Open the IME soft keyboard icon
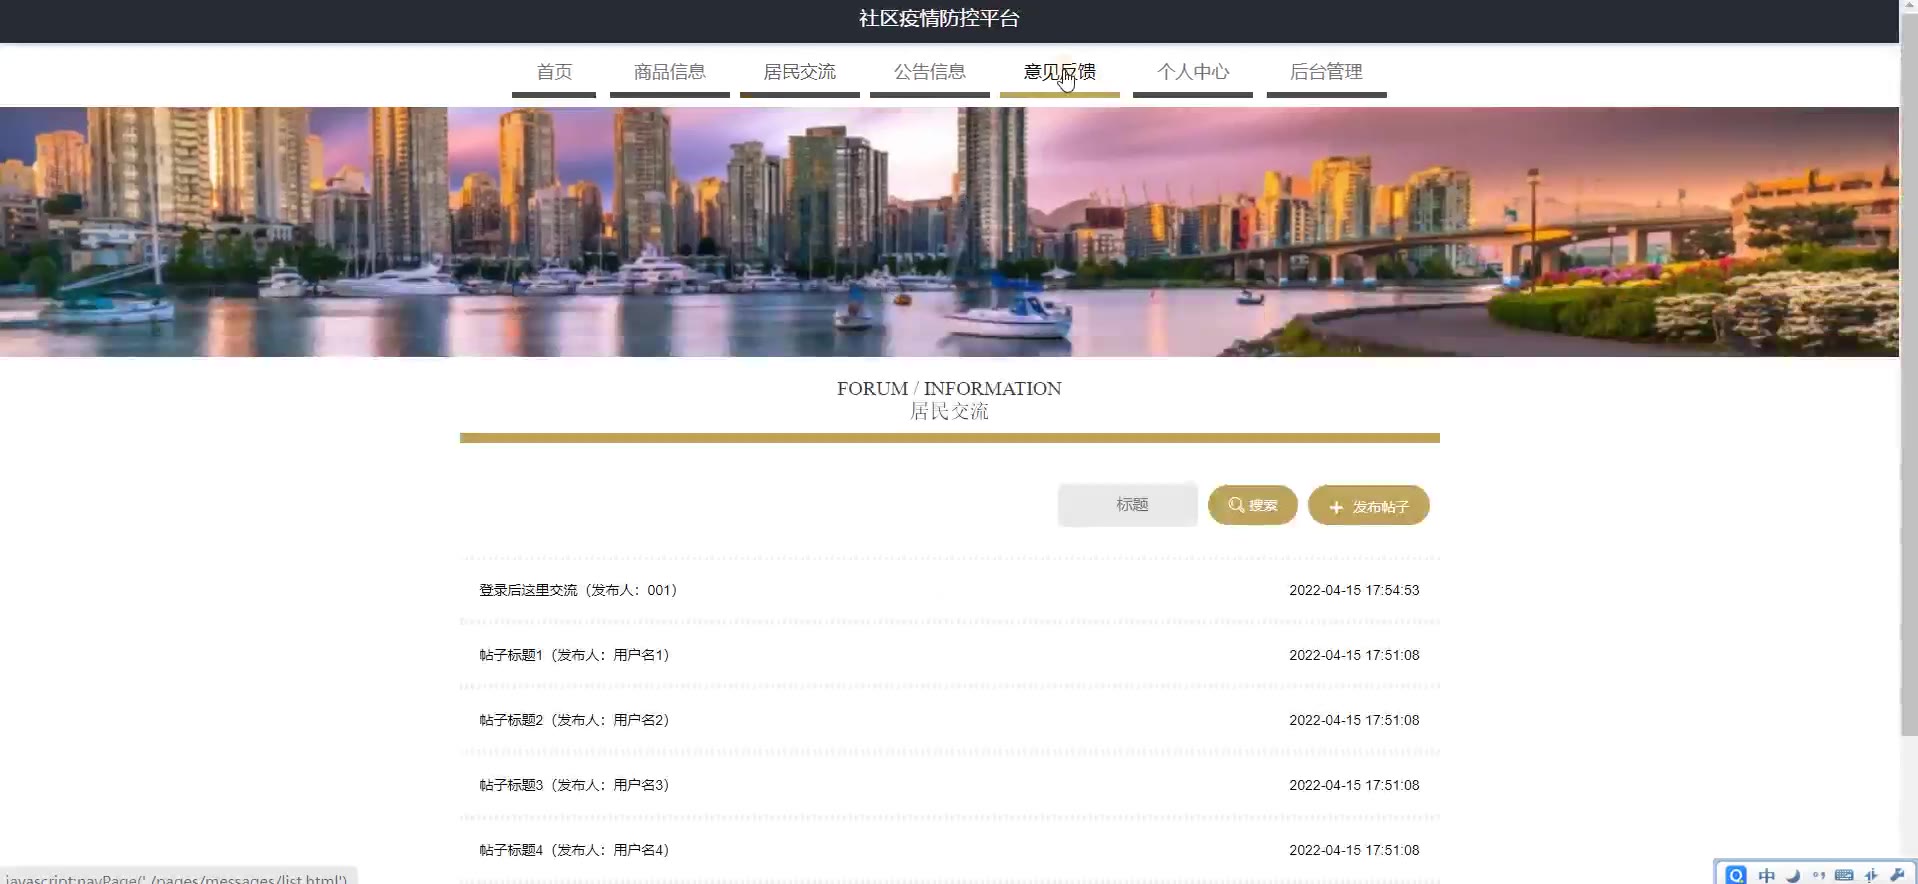Viewport: 1918px width, 884px height. point(1844,875)
